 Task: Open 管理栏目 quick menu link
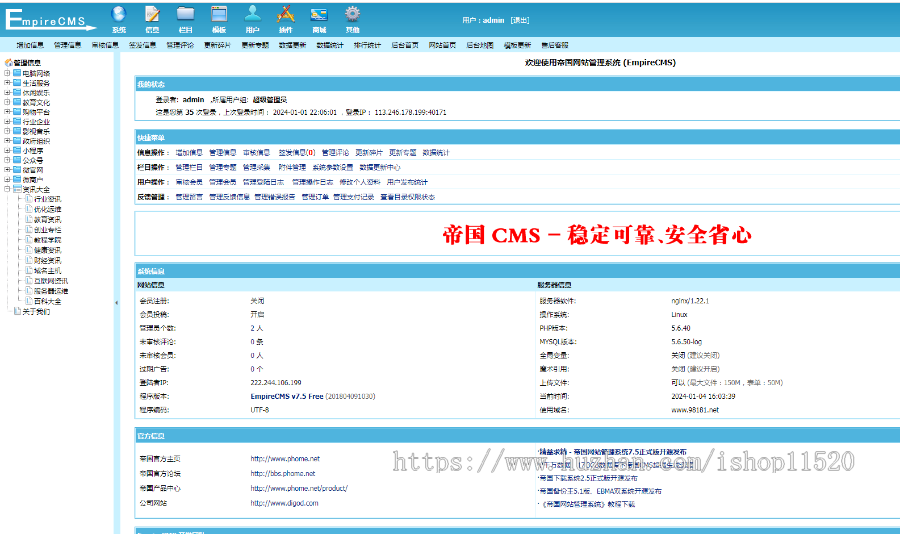pos(189,168)
